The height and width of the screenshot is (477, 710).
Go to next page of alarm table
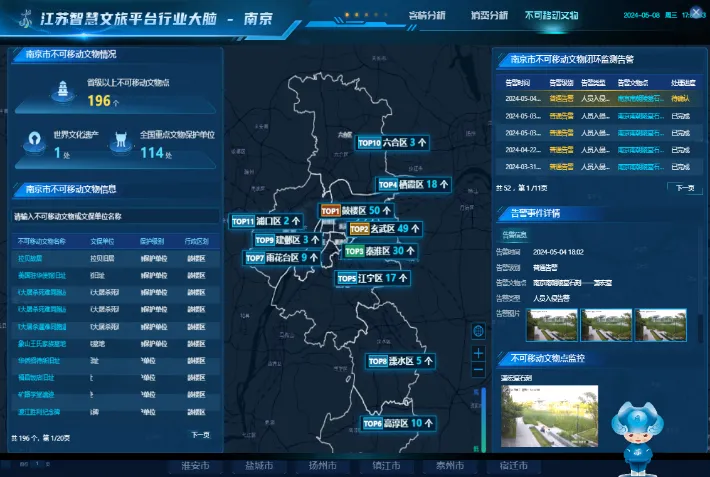coord(683,187)
